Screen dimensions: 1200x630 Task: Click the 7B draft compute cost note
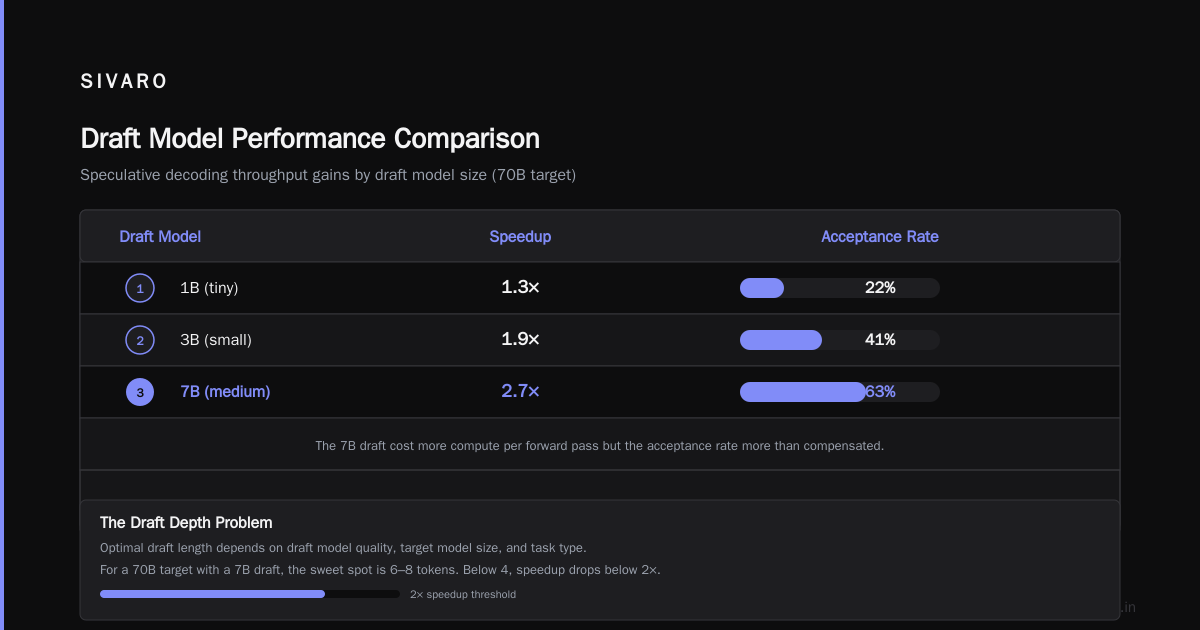point(600,445)
